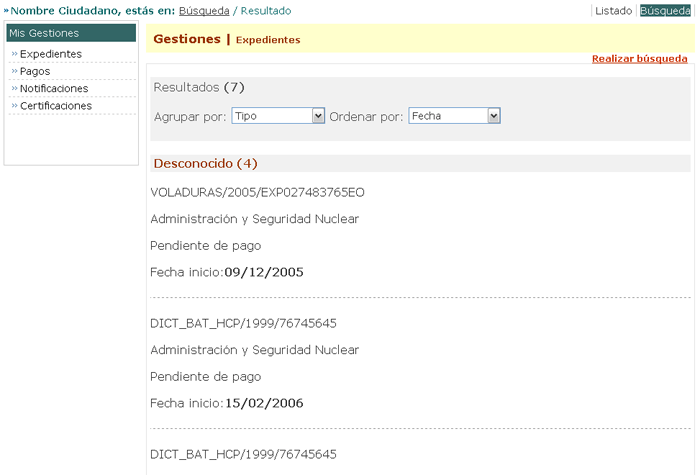
Task: Click the arrow icon before Notificaciones
Action: point(14,88)
